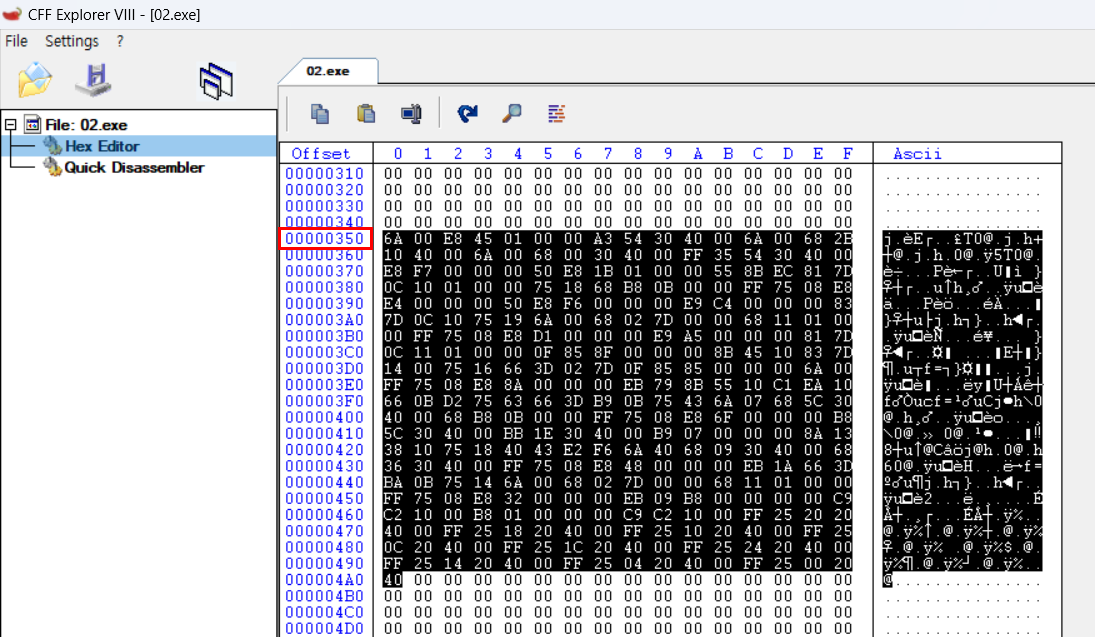Click the Copy icon in hex toolbar

click(320, 113)
